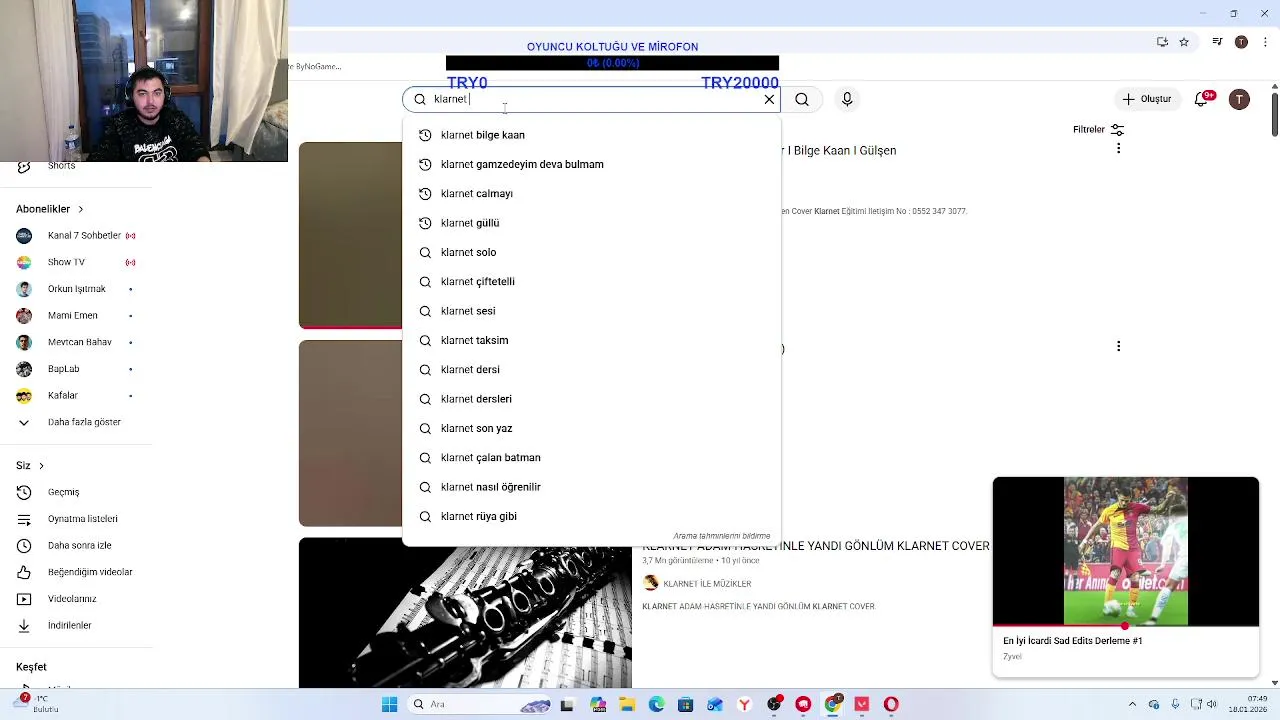Open the clarinet video thumbnail

465,613
